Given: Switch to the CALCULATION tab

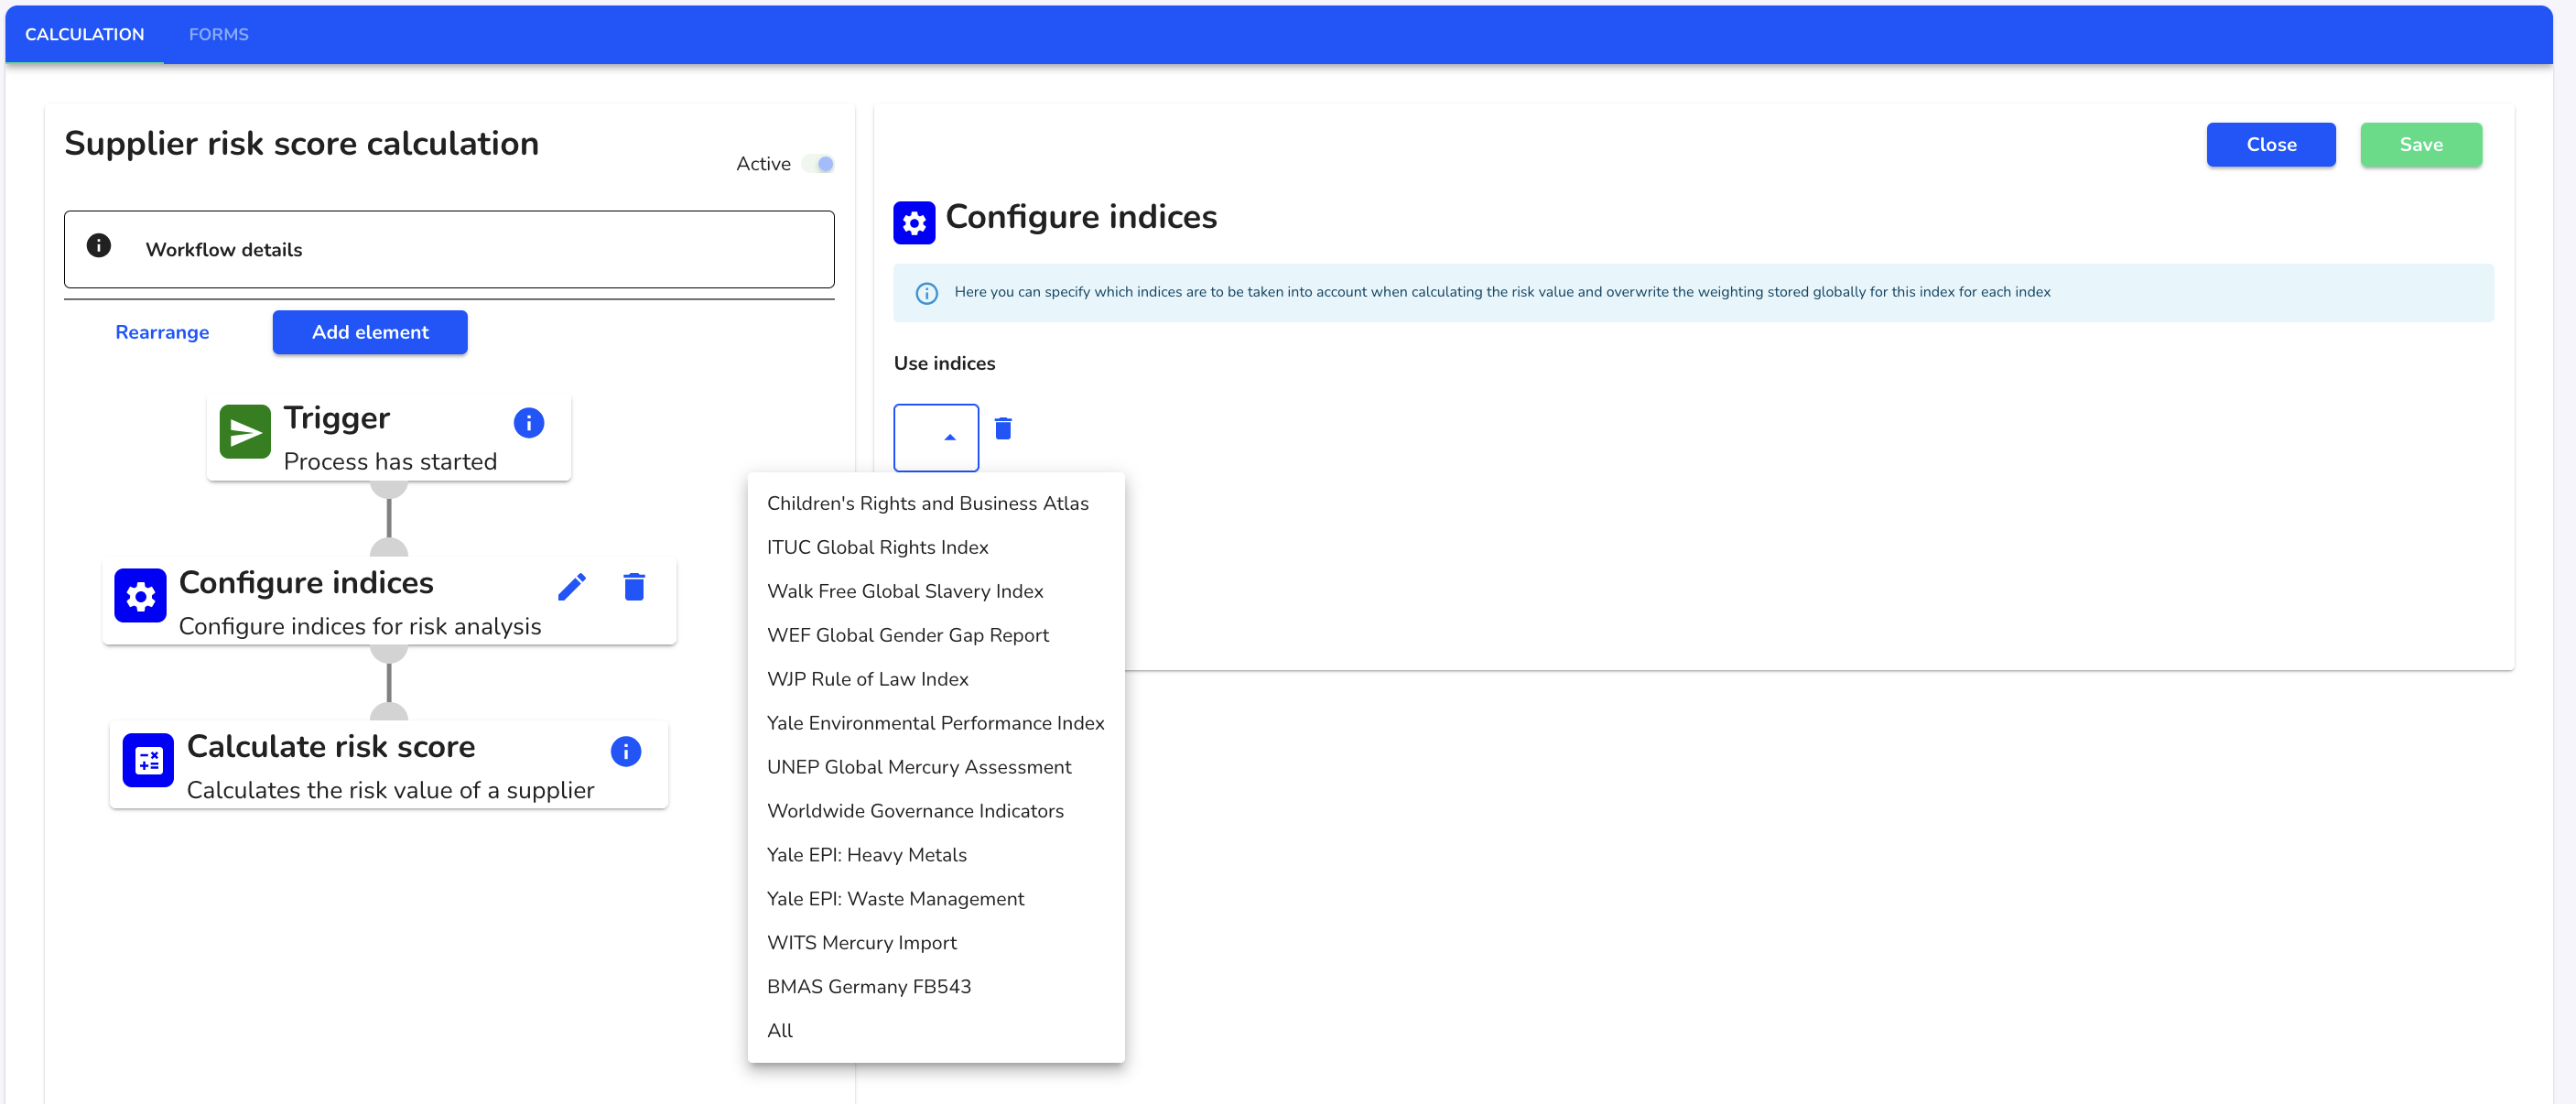Looking at the screenshot, I should [x=84, y=34].
